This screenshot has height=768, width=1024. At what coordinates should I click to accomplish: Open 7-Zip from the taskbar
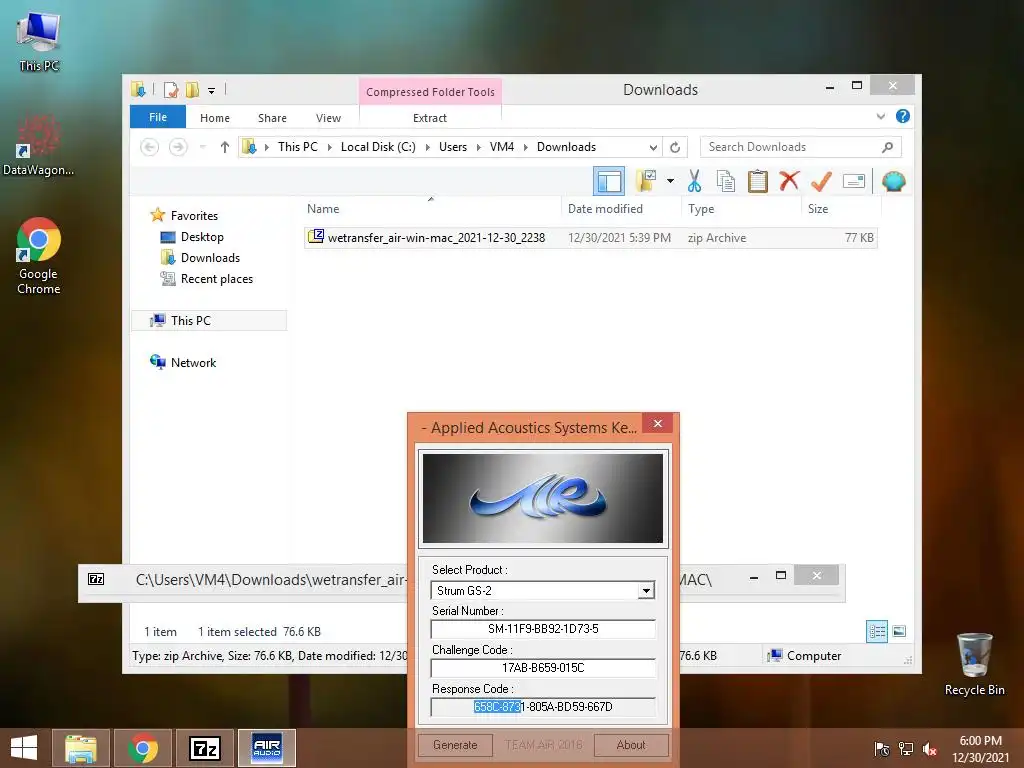(204, 748)
